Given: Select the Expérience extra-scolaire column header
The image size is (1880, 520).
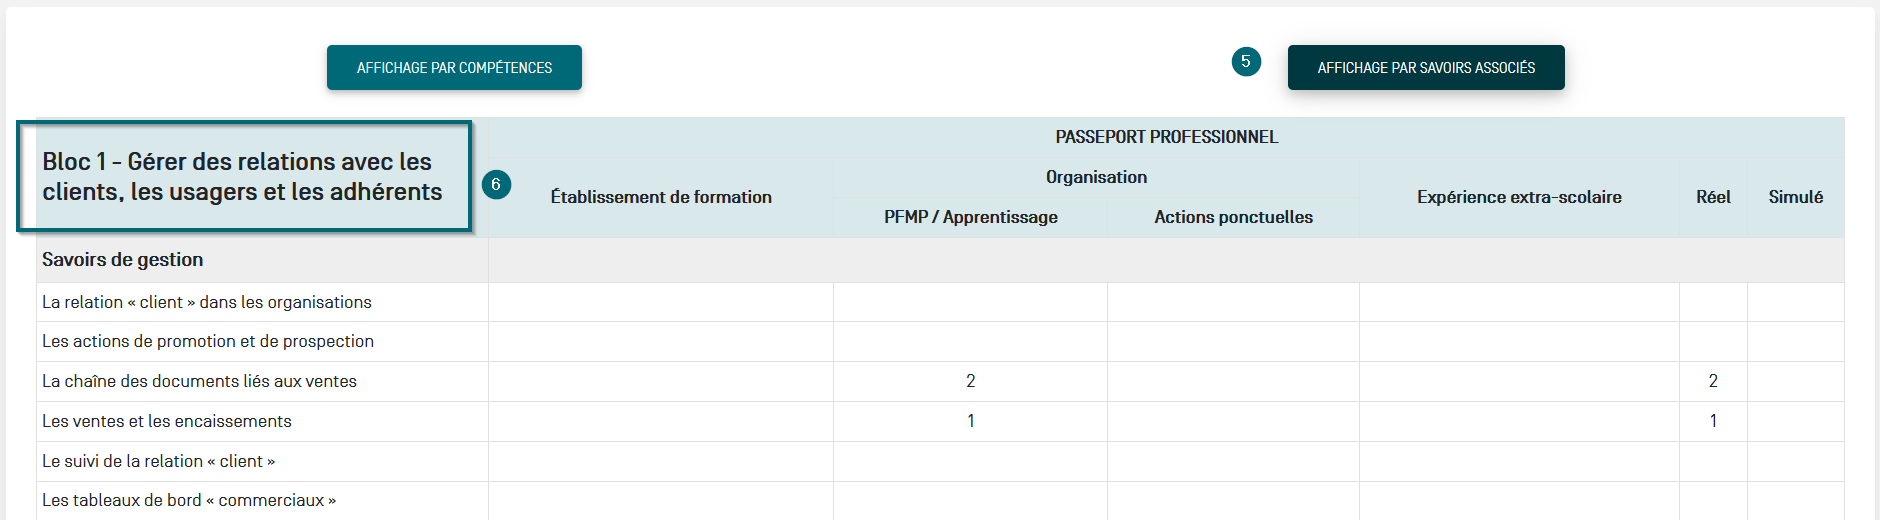Looking at the screenshot, I should tap(1518, 197).
